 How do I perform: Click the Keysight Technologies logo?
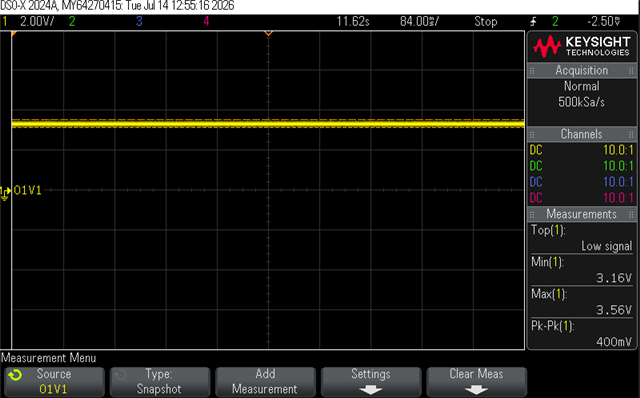[581, 46]
